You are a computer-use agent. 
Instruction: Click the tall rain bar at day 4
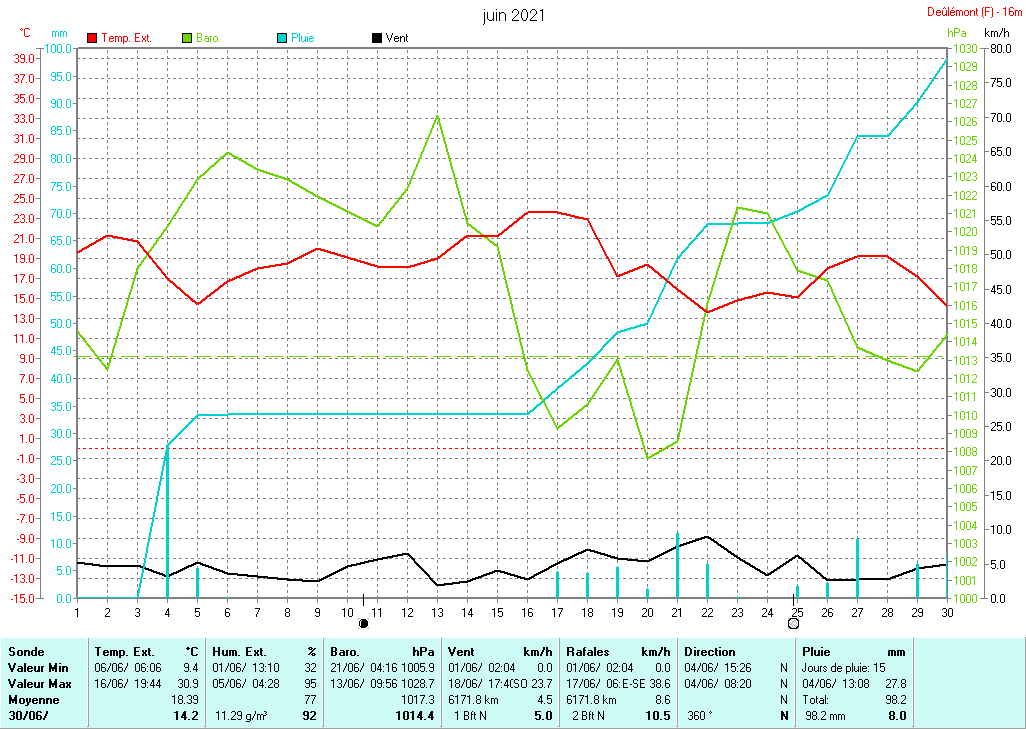pyautogui.click(x=167, y=520)
